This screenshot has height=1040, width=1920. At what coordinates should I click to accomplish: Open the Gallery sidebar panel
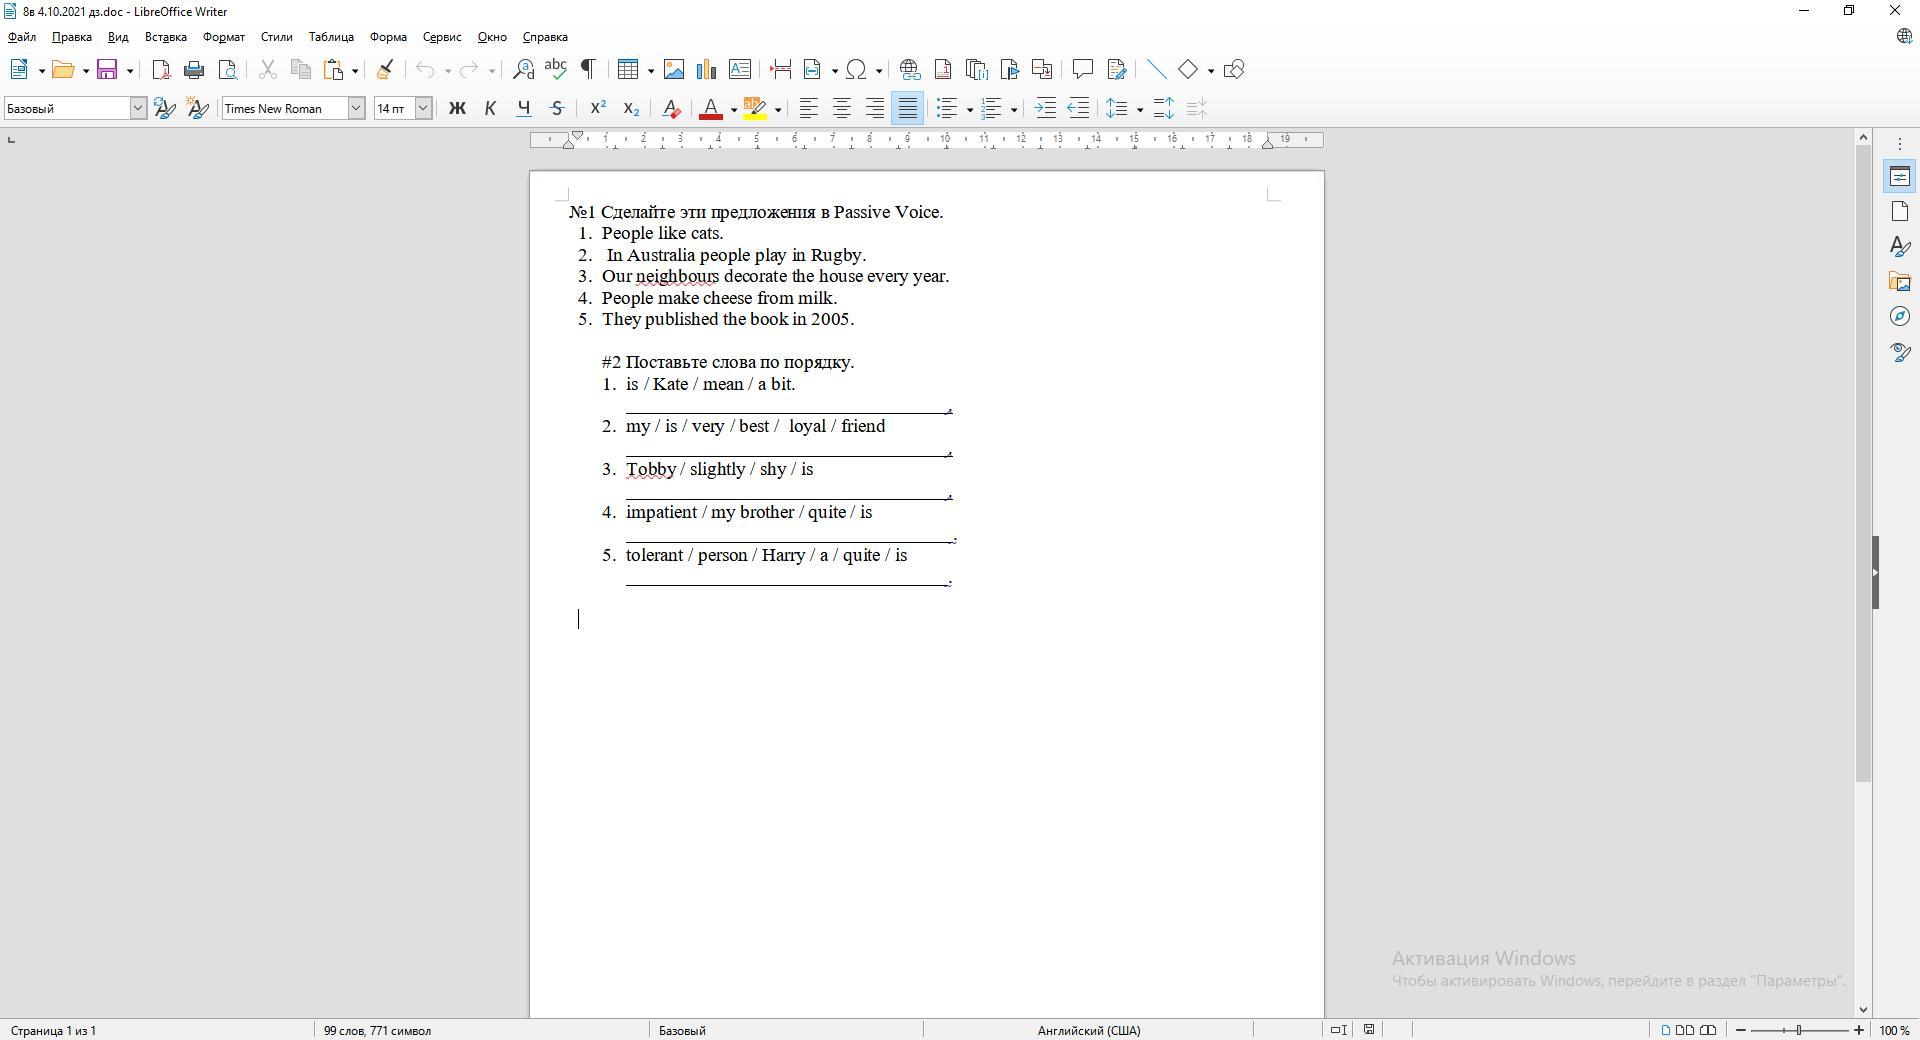point(1900,282)
